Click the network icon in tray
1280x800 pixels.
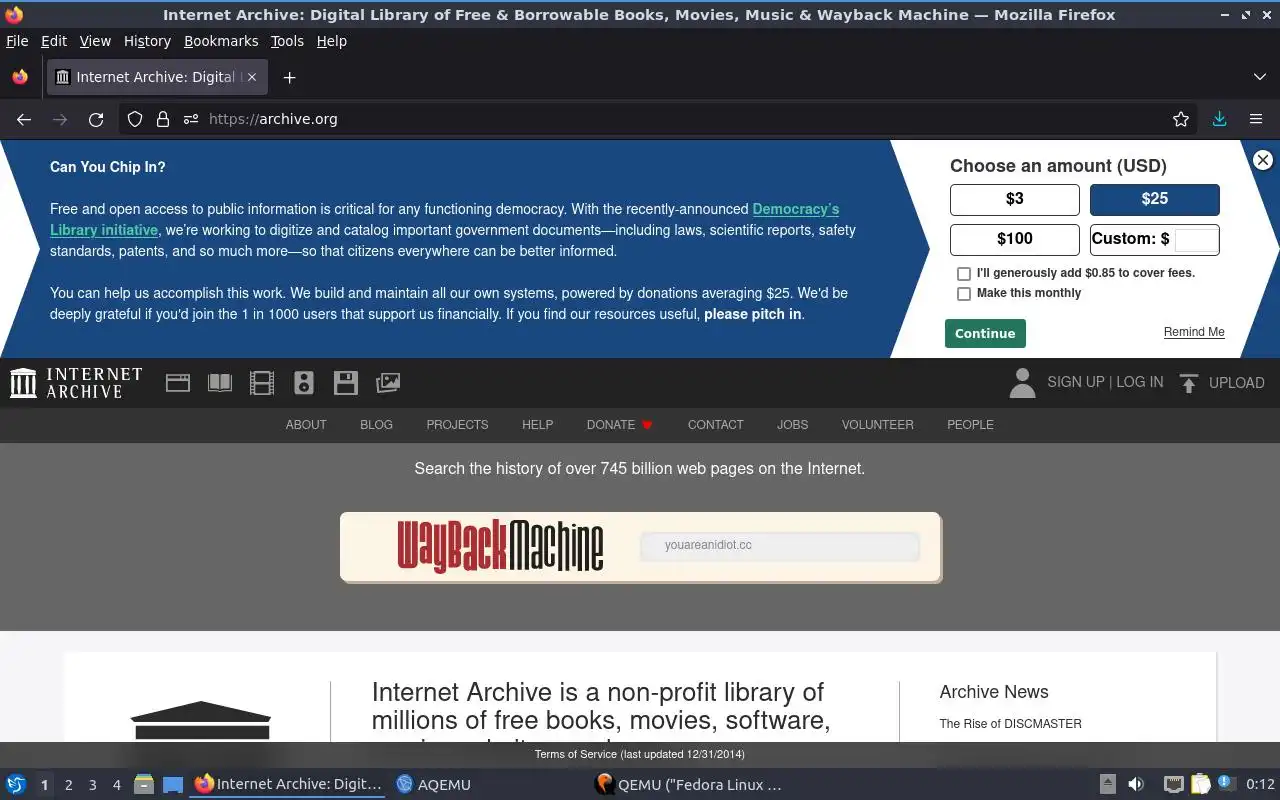[x=1173, y=785]
